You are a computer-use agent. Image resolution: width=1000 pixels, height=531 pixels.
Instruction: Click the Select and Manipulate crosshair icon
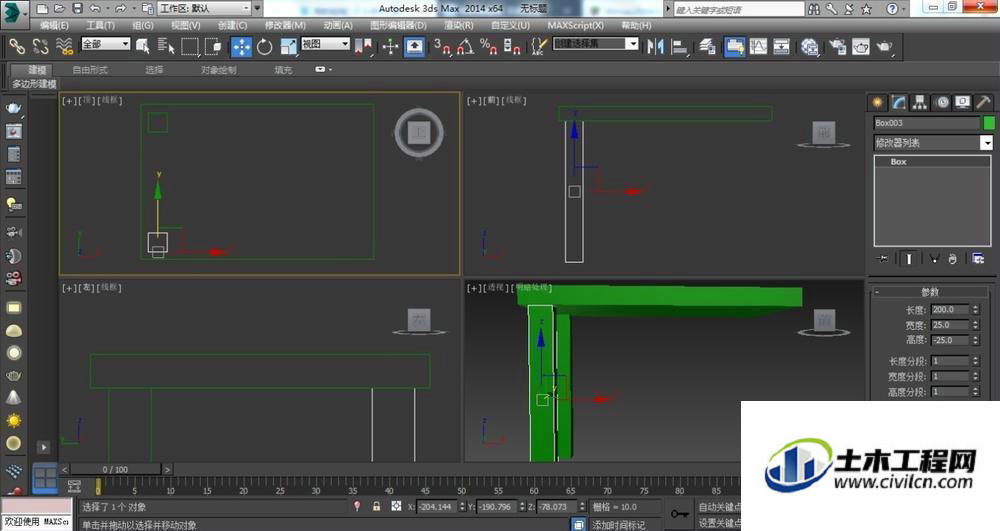tap(390, 47)
